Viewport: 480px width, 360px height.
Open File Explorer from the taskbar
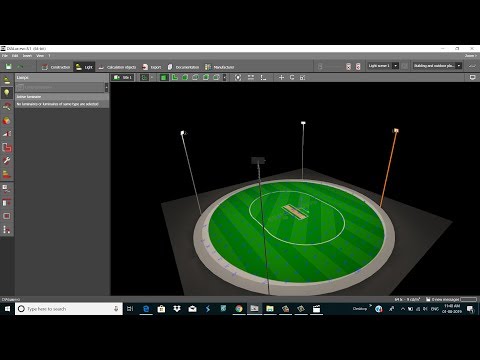click(x=270, y=309)
